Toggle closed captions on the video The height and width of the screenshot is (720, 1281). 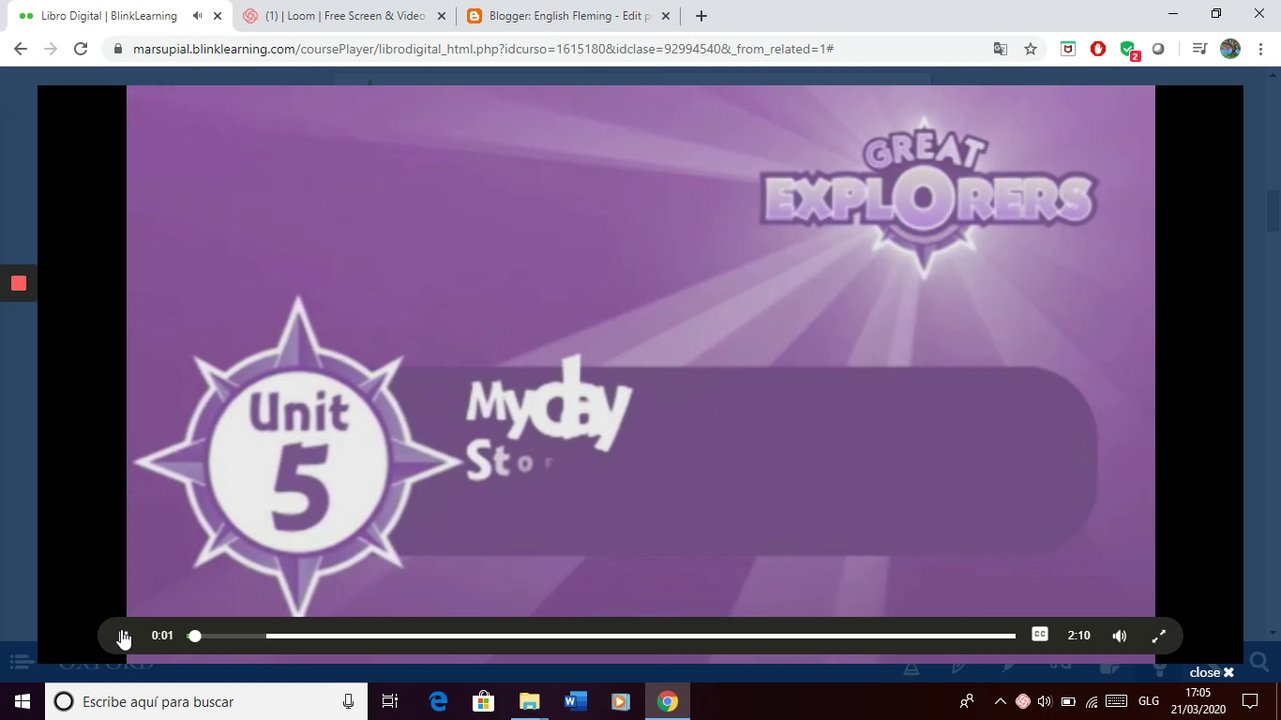point(1040,634)
